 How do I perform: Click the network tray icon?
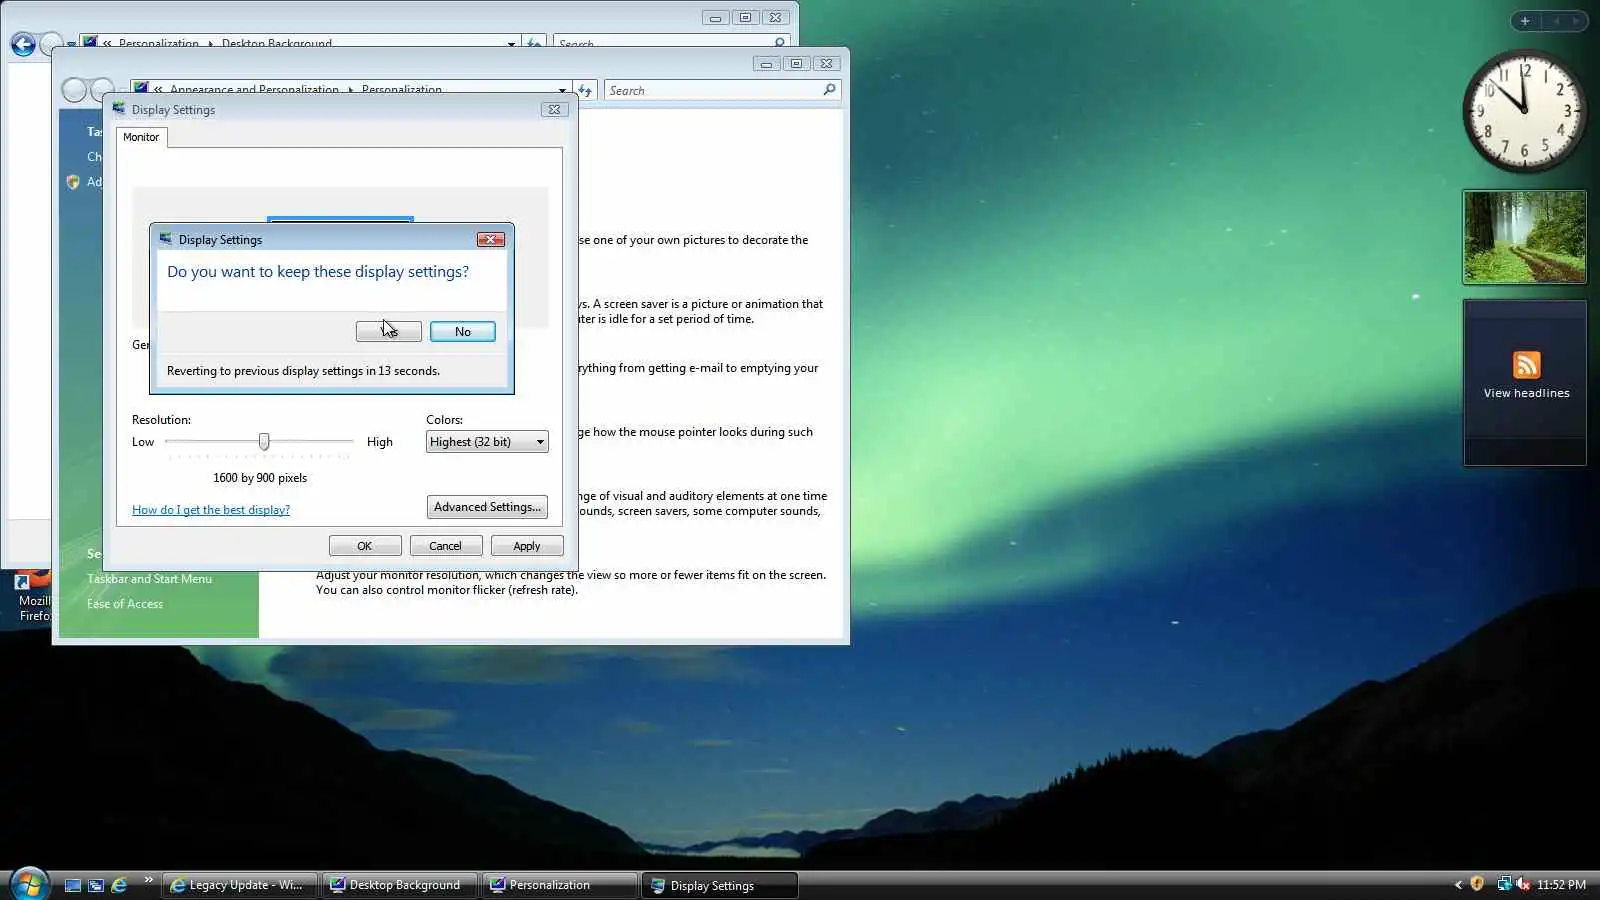pyautogui.click(x=1504, y=884)
